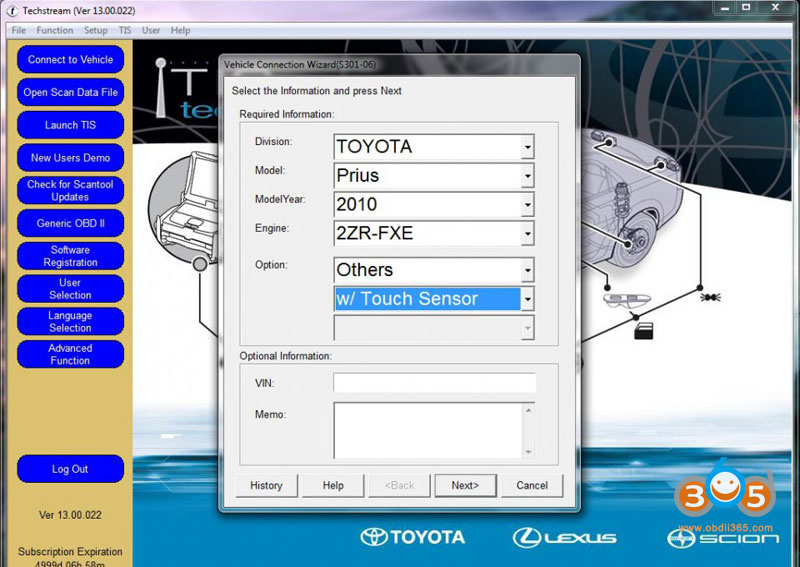Open the TIS menu

[x=125, y=30]
